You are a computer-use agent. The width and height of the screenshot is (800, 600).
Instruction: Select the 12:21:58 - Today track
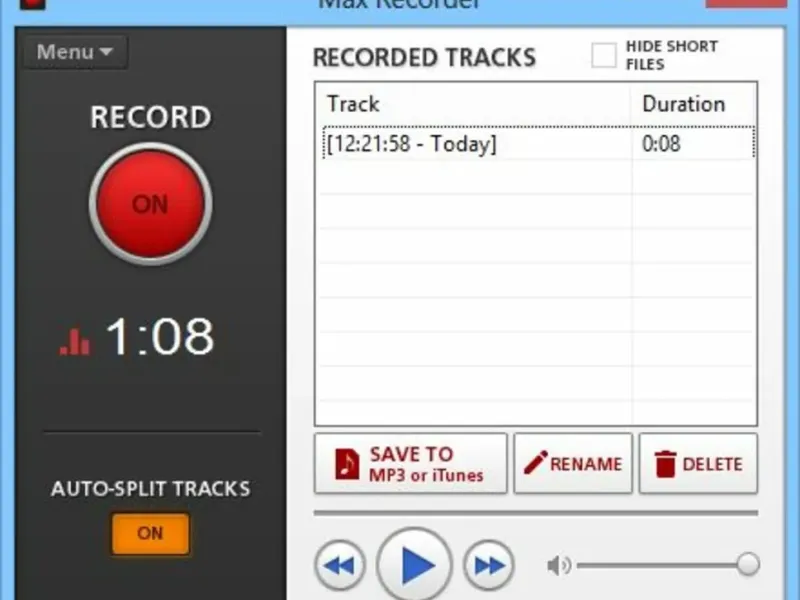[x=539, y=143]
